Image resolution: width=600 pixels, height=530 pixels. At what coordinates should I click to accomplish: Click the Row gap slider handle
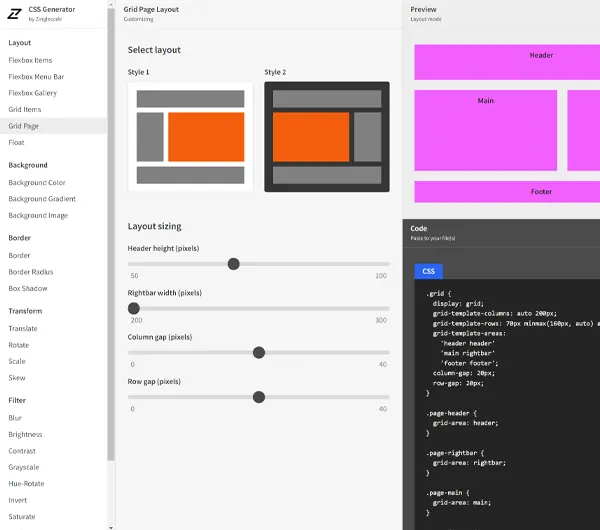259,397
